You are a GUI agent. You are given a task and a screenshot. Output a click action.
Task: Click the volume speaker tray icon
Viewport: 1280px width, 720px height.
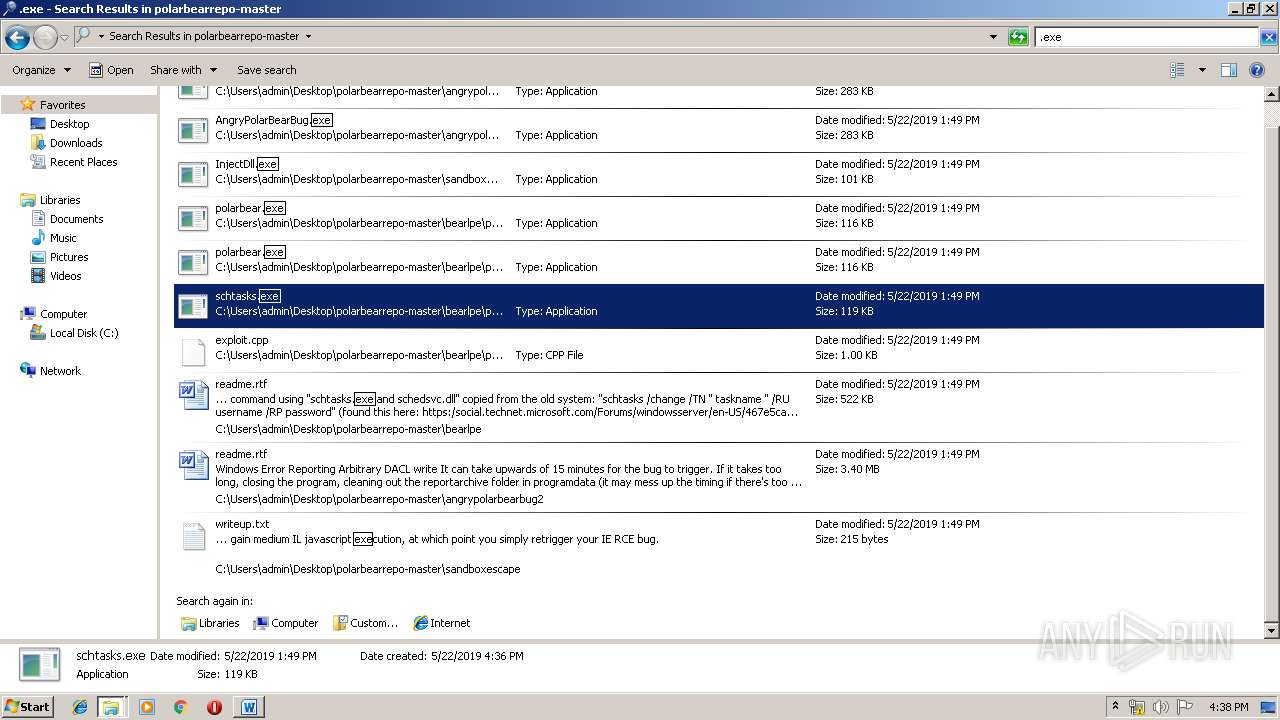tap(1160, 706)
